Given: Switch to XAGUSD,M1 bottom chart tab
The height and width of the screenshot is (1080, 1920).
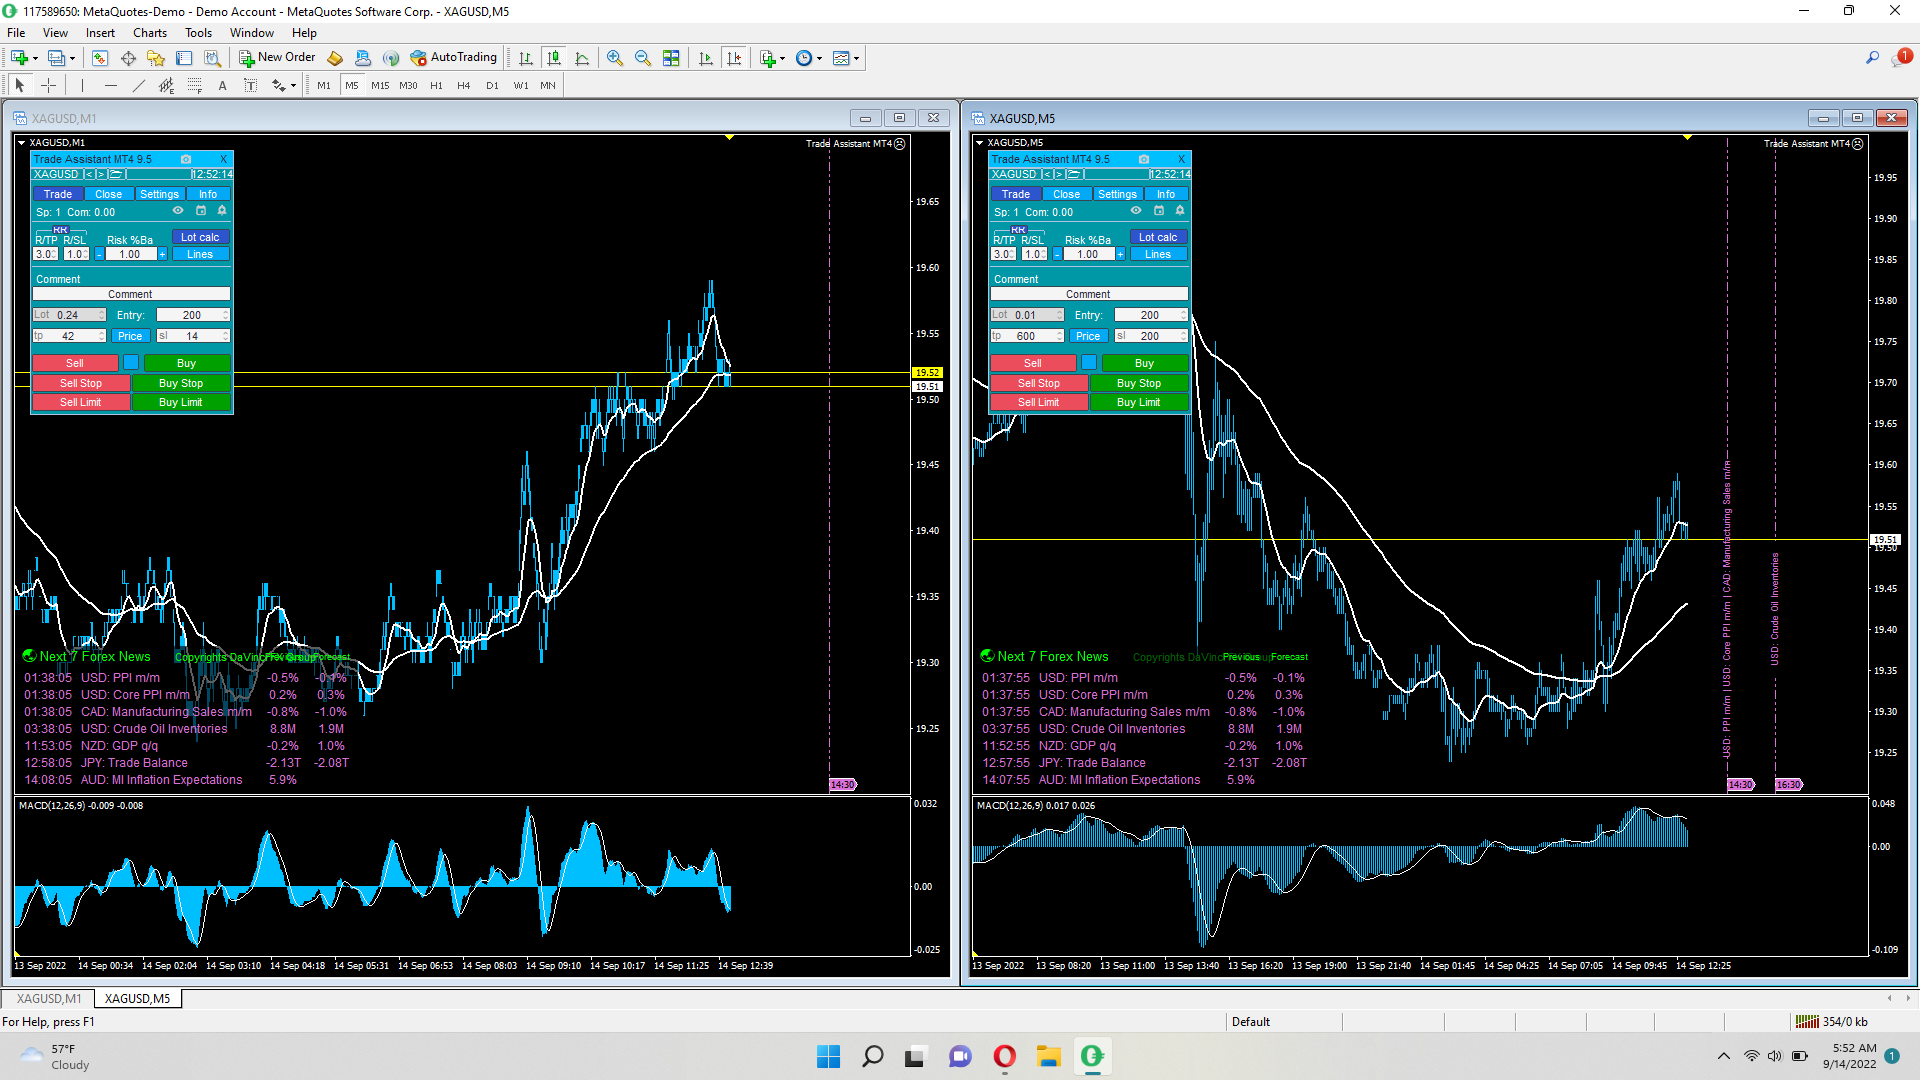Looking at the screenshot, I should click(x=48, y=999).
